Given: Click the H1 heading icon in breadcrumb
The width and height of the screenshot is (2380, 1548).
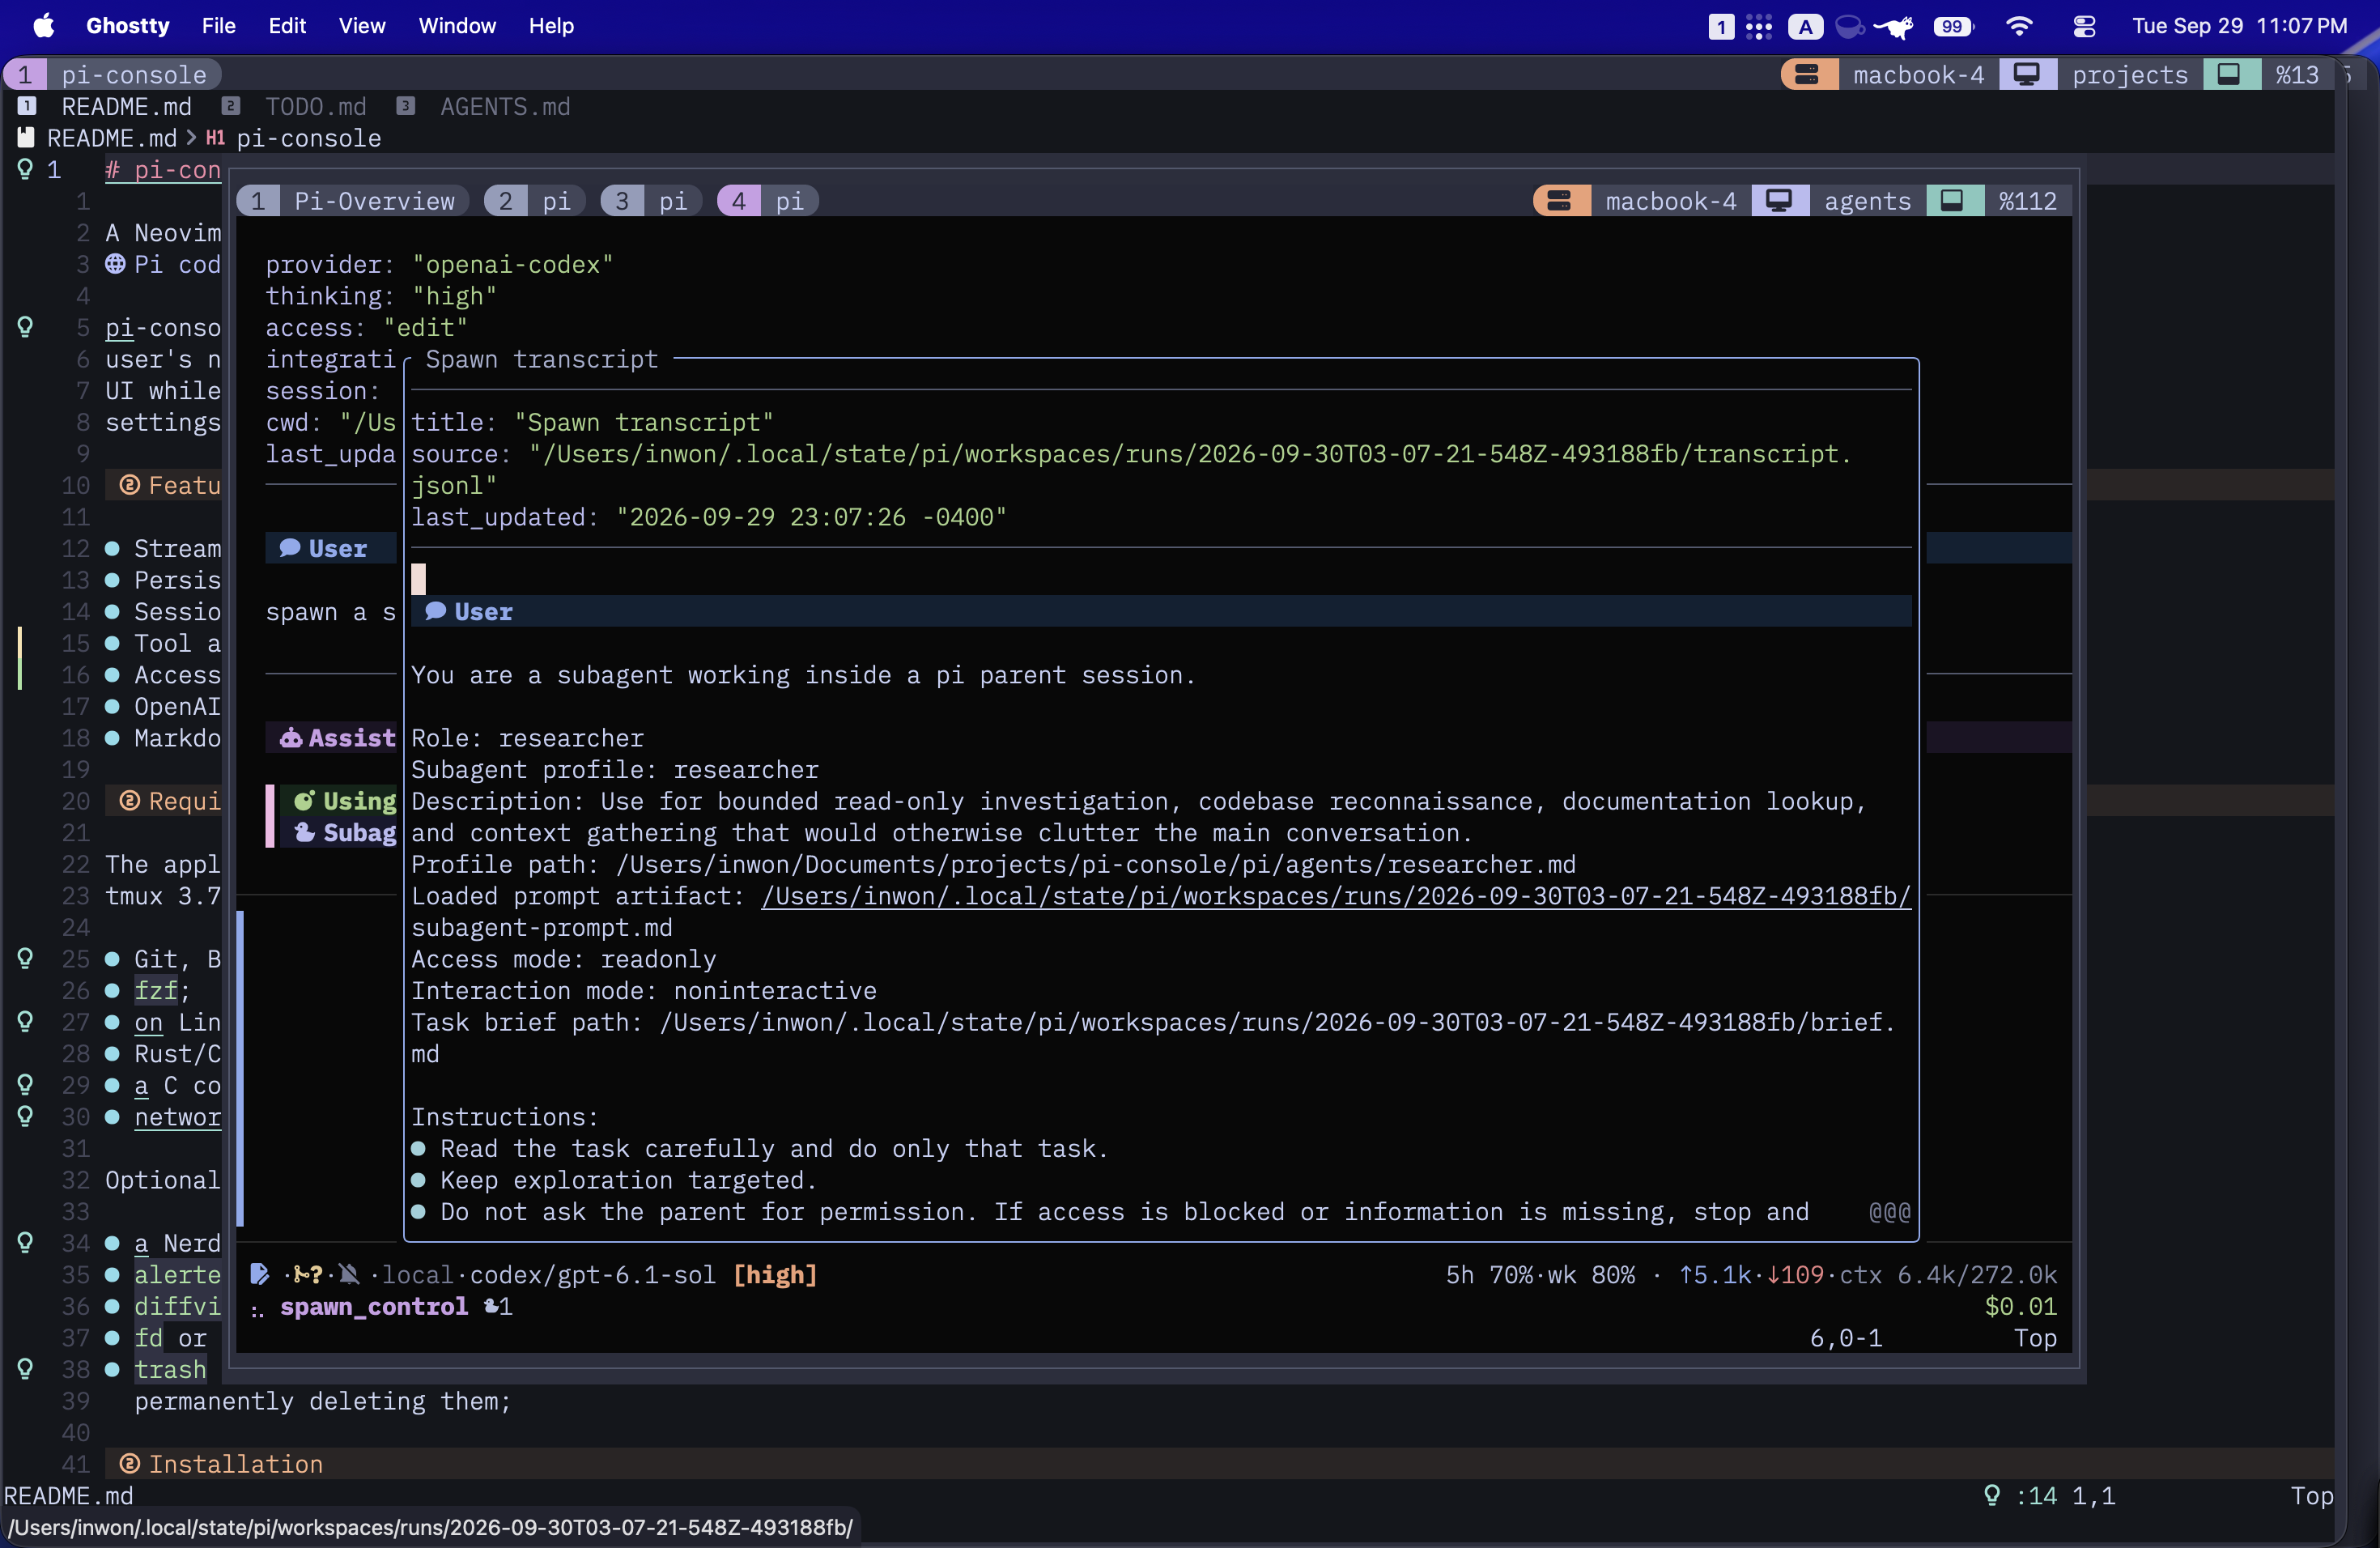Looking at the screenshot, I should [215, 138].
